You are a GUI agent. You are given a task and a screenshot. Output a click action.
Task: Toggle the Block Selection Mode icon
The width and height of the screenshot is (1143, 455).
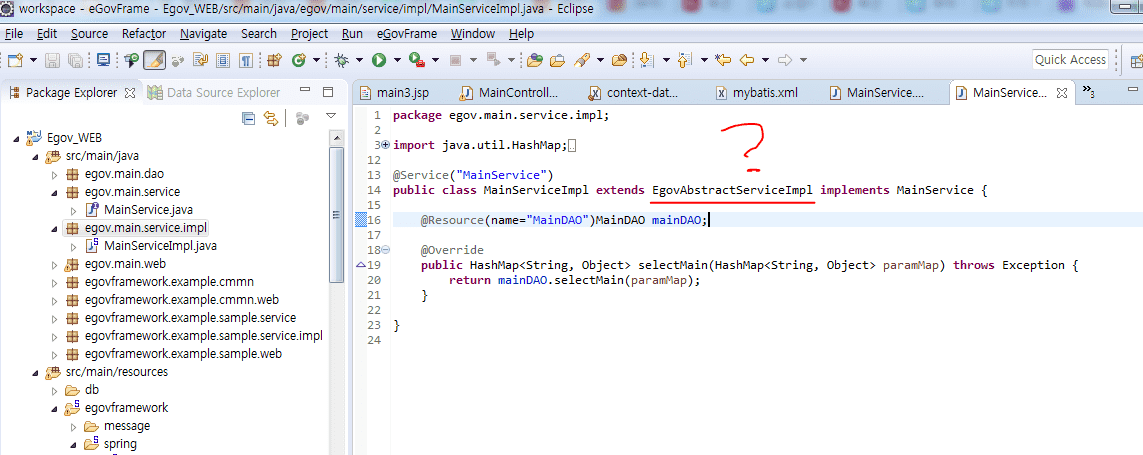pos(223,61)
